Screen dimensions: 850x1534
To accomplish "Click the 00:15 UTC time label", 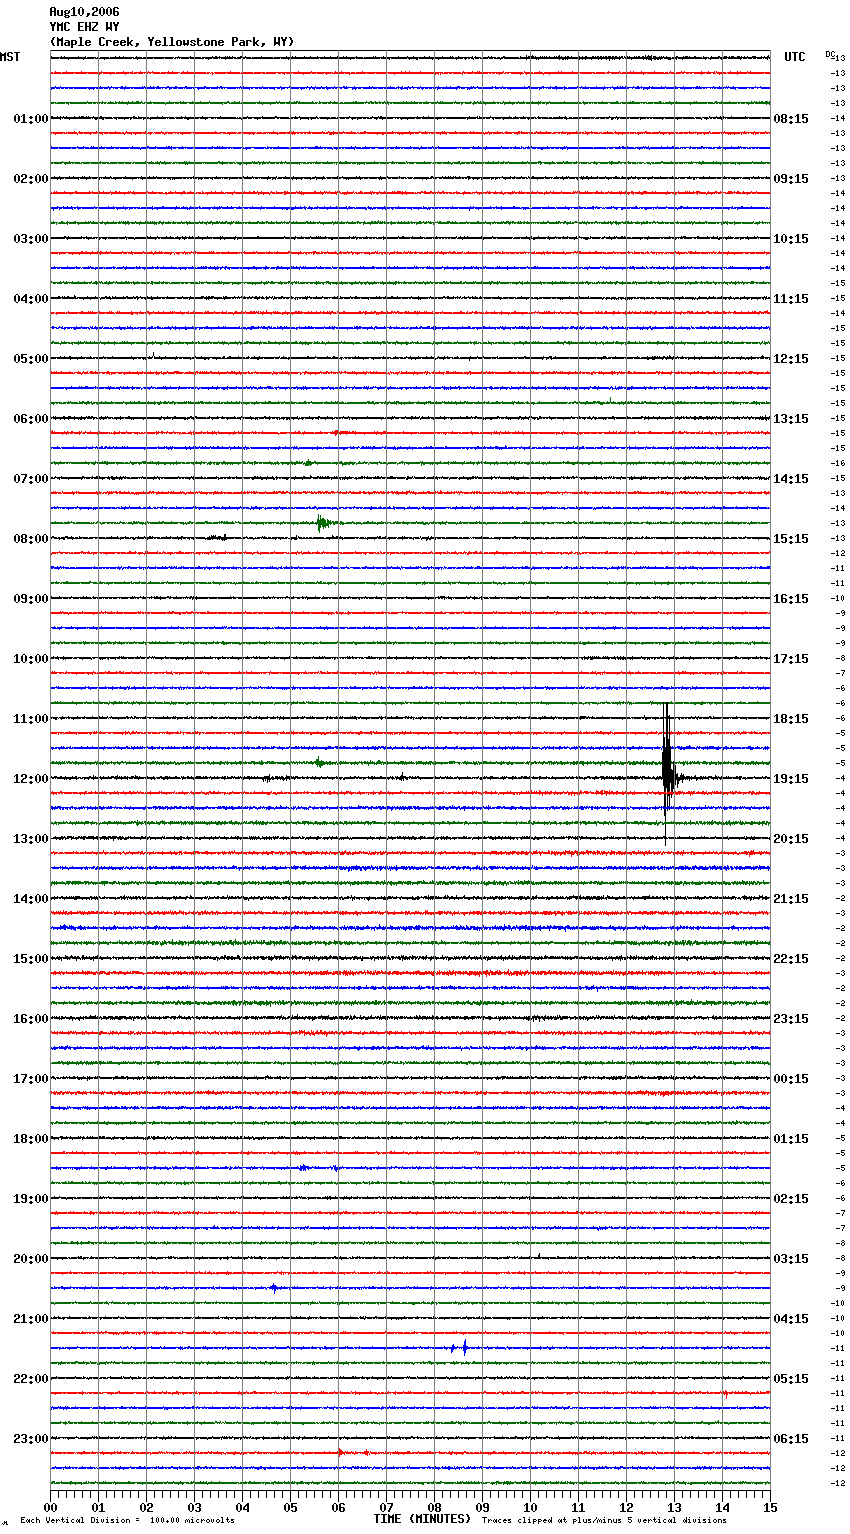I will pos(791,1079).
